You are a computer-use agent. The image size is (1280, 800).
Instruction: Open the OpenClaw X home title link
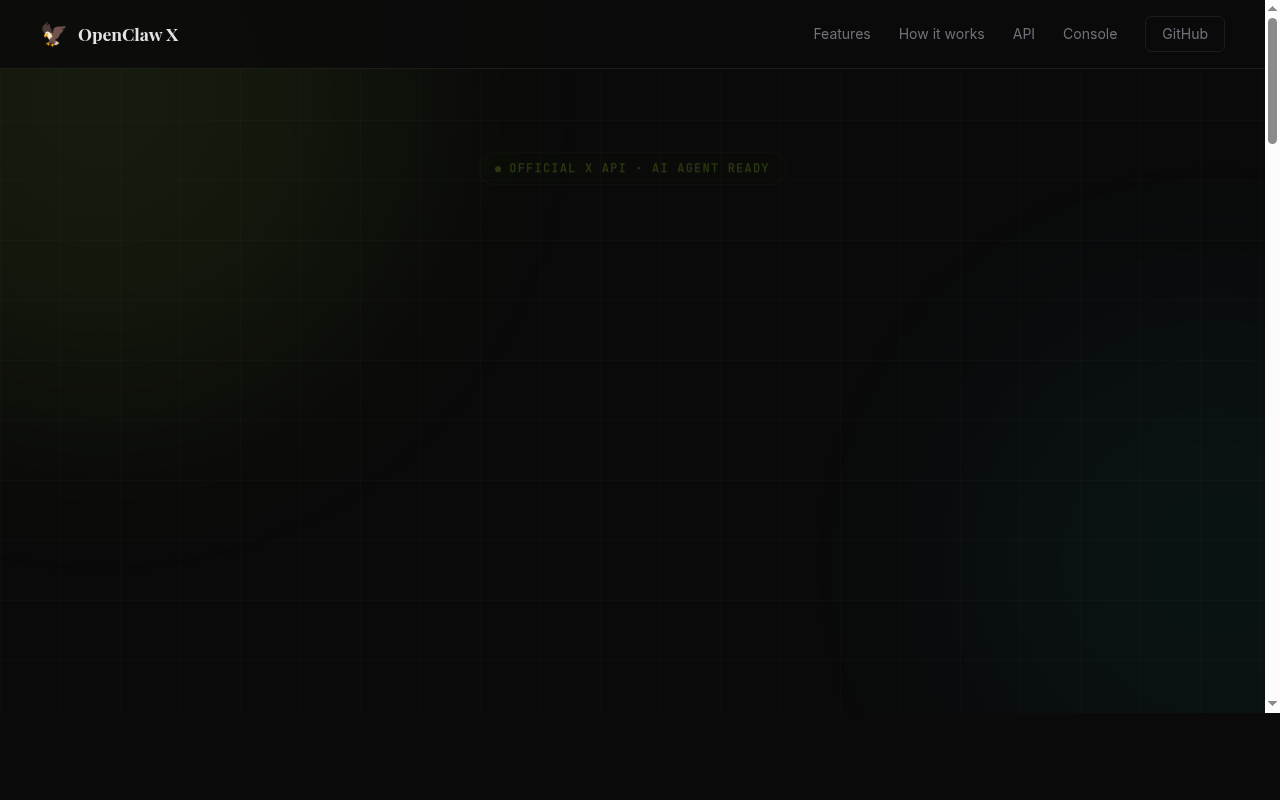click(x=128, y=35)
